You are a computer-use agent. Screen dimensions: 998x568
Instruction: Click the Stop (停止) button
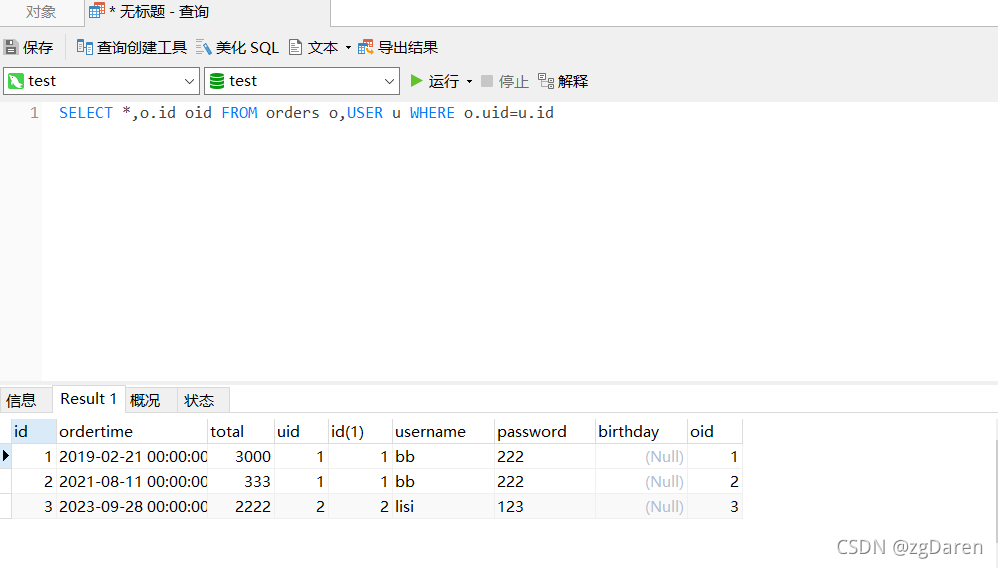505,81
